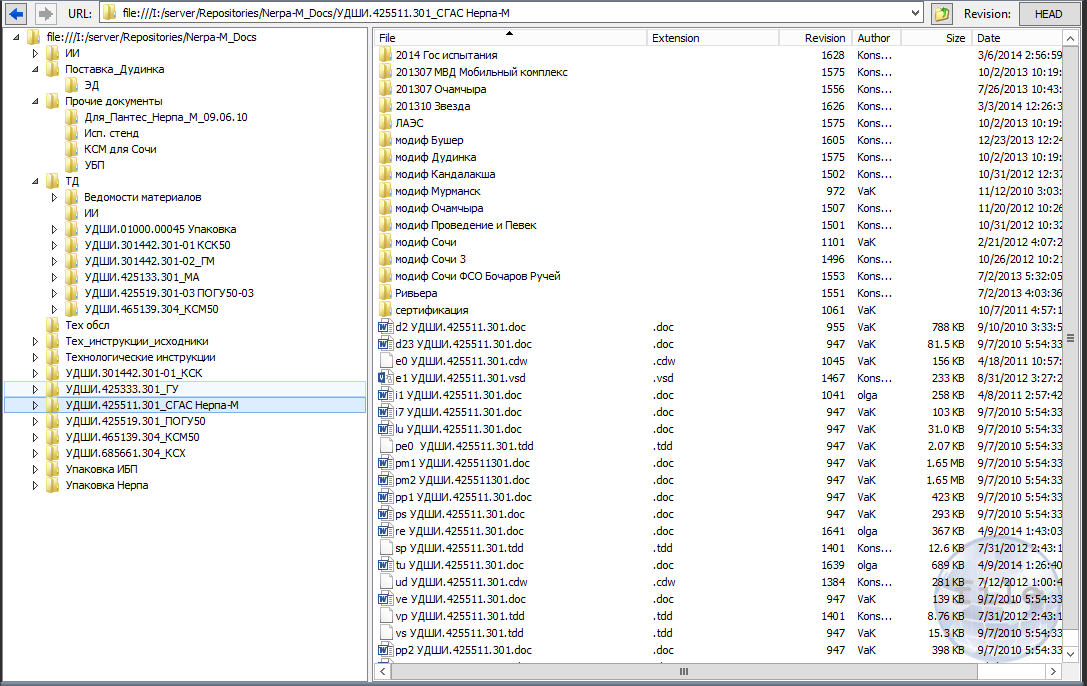Select УДШИ.685661.304_КСХ tree folder
This screenshot has height=686, width=1087.
coord(125,453)
